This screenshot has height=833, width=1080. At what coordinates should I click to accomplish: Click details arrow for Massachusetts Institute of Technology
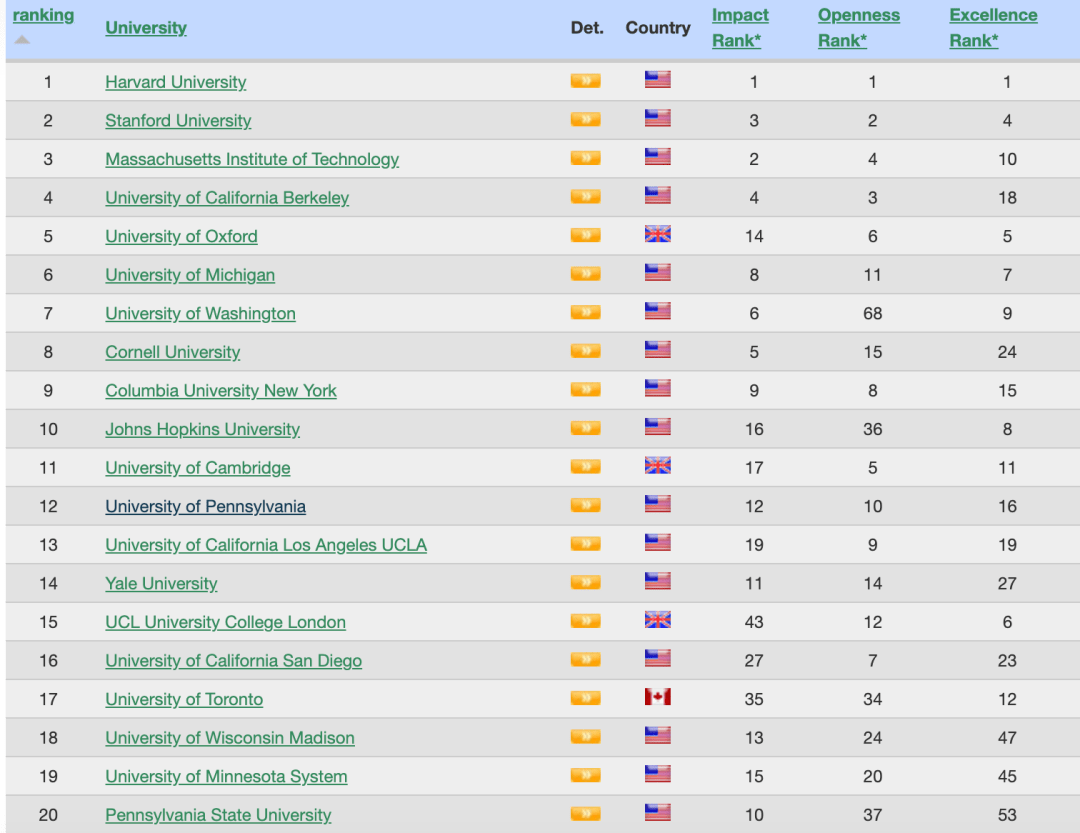tap(585, 158)
